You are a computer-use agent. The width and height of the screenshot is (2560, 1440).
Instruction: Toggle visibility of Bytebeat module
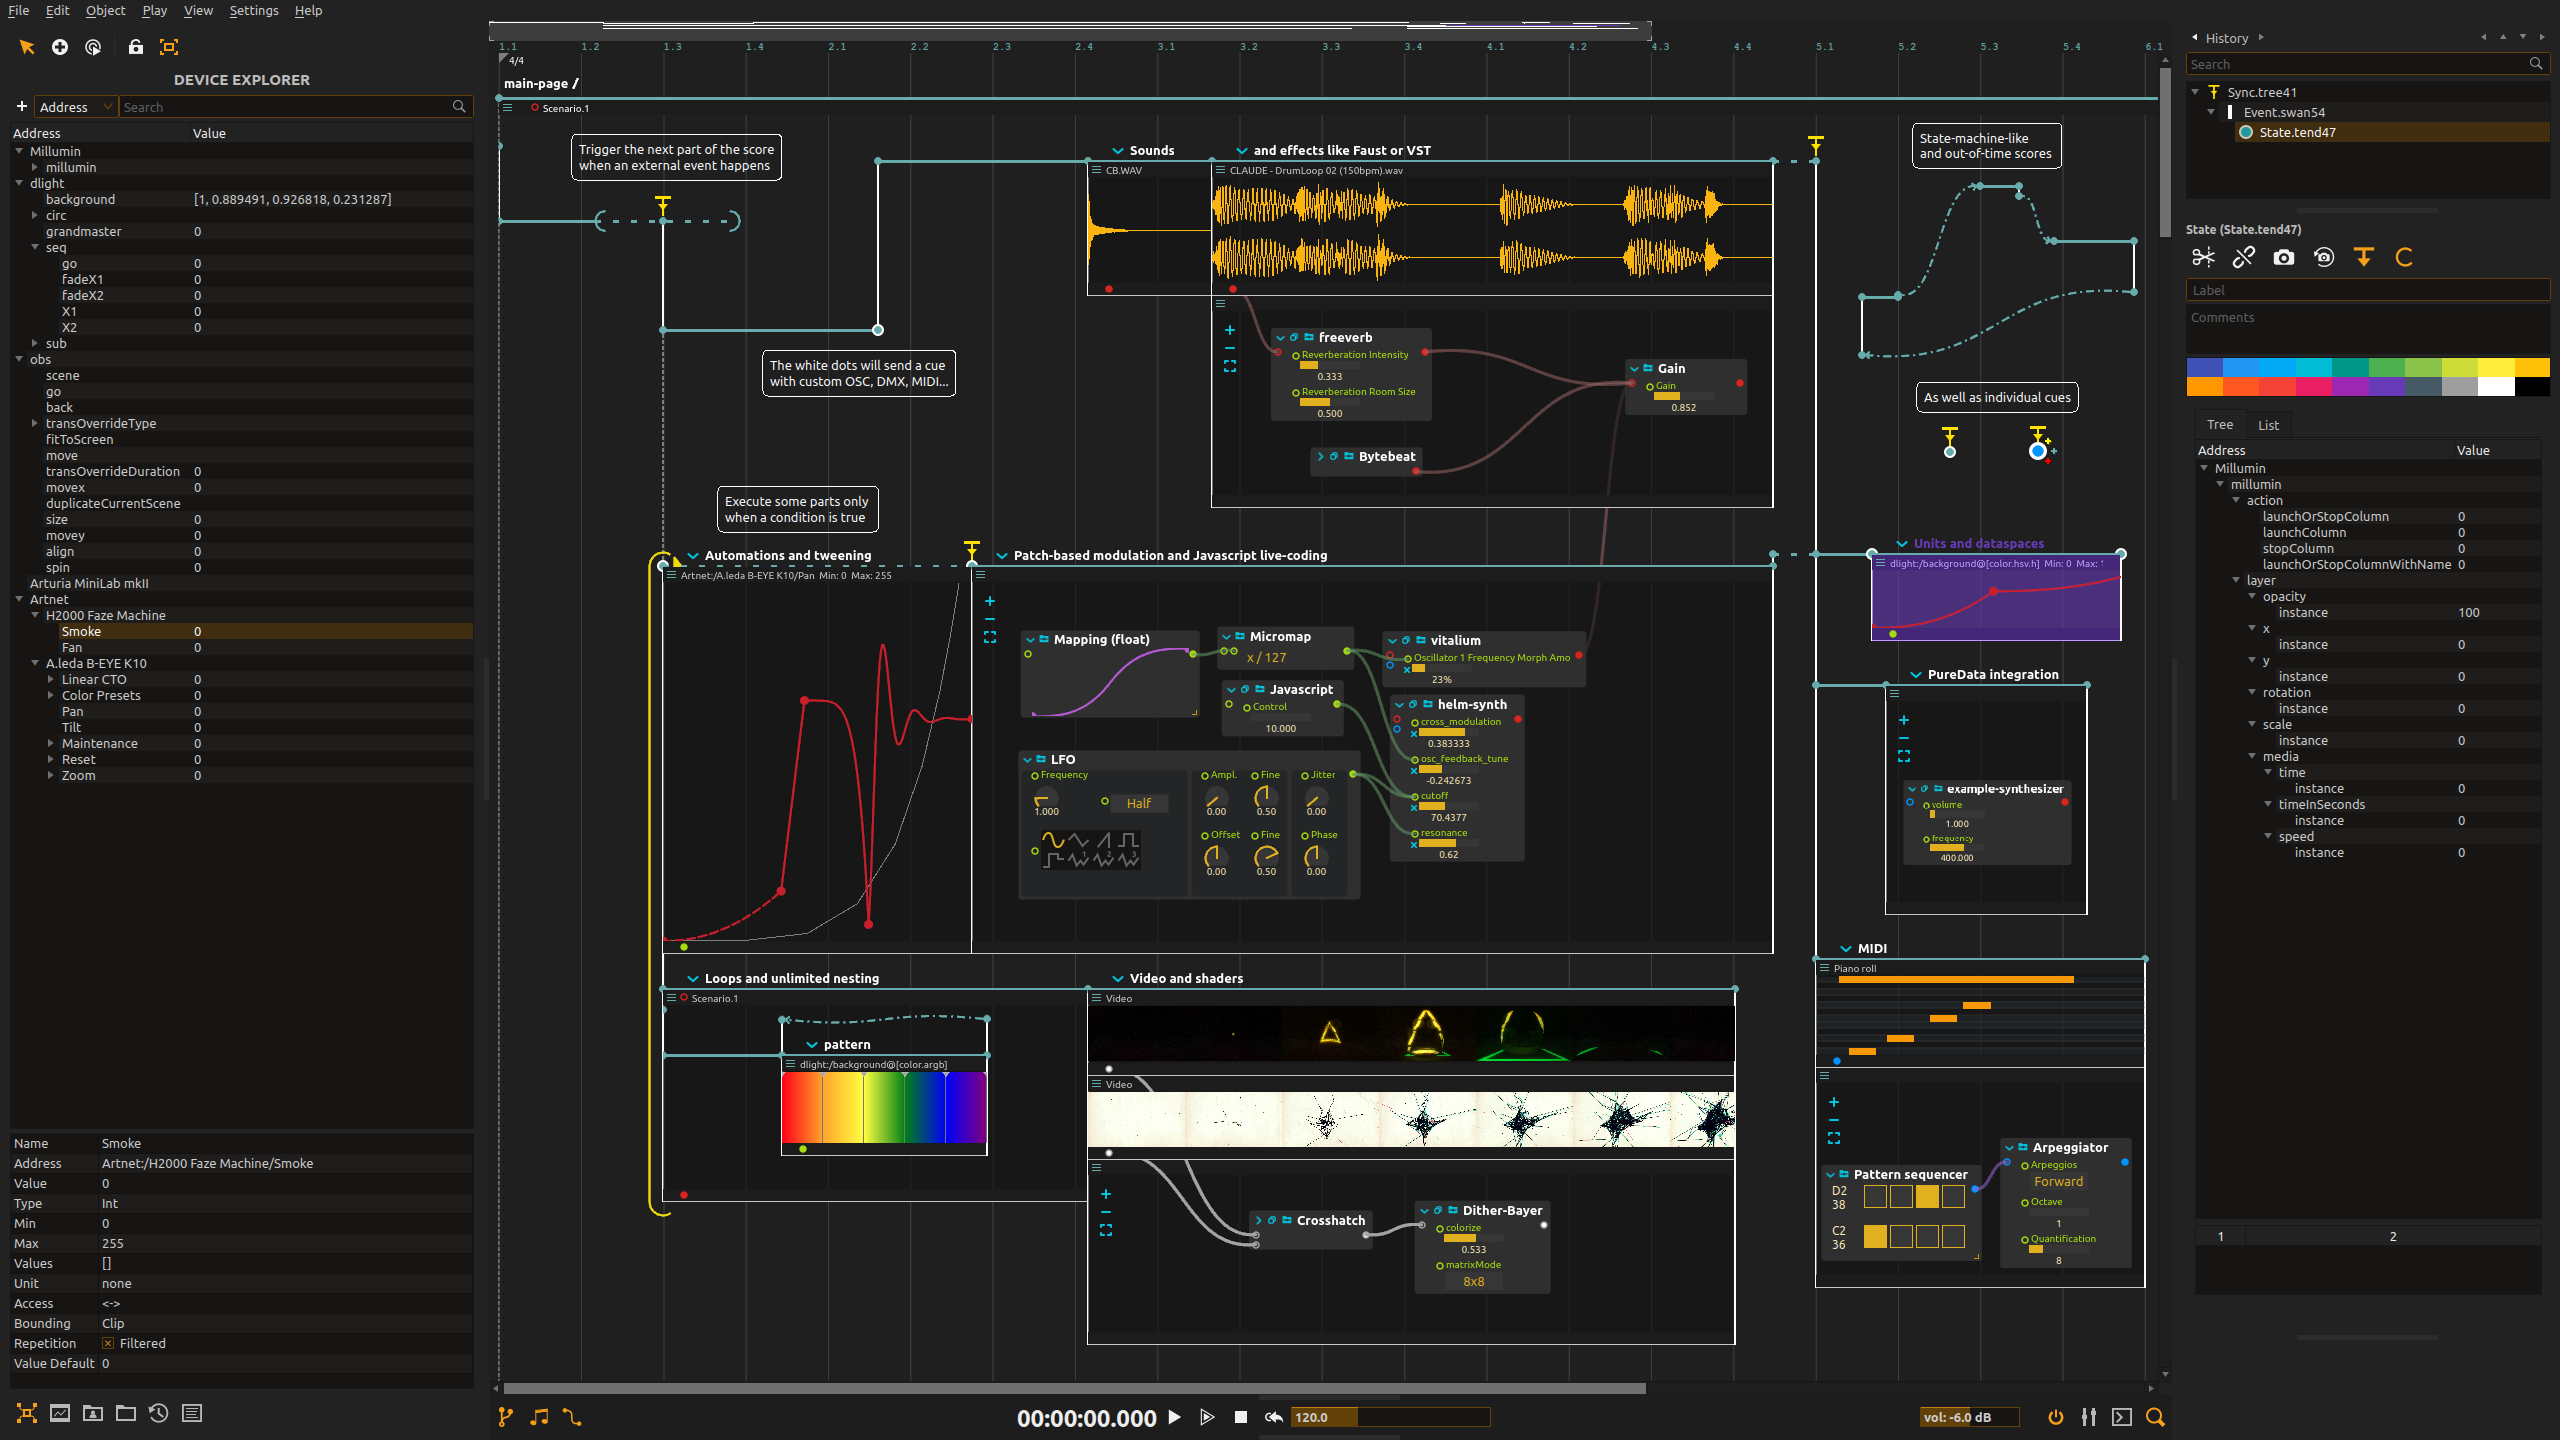tap(1320, 455)
